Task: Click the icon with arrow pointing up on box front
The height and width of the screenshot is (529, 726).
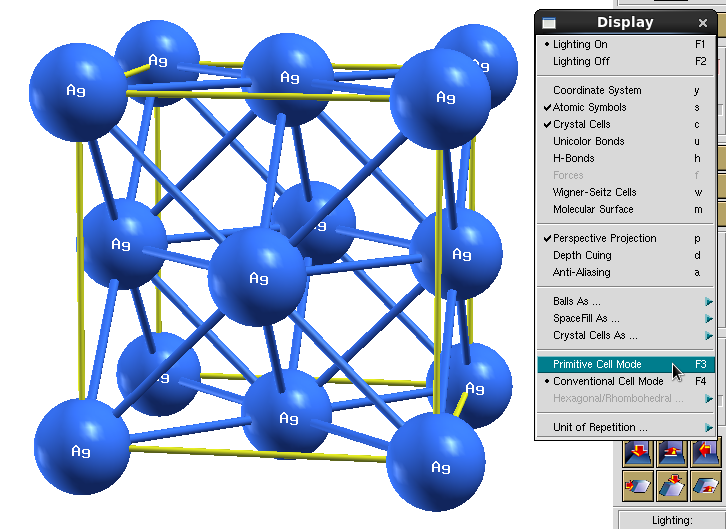Action: tap(706, 486)
